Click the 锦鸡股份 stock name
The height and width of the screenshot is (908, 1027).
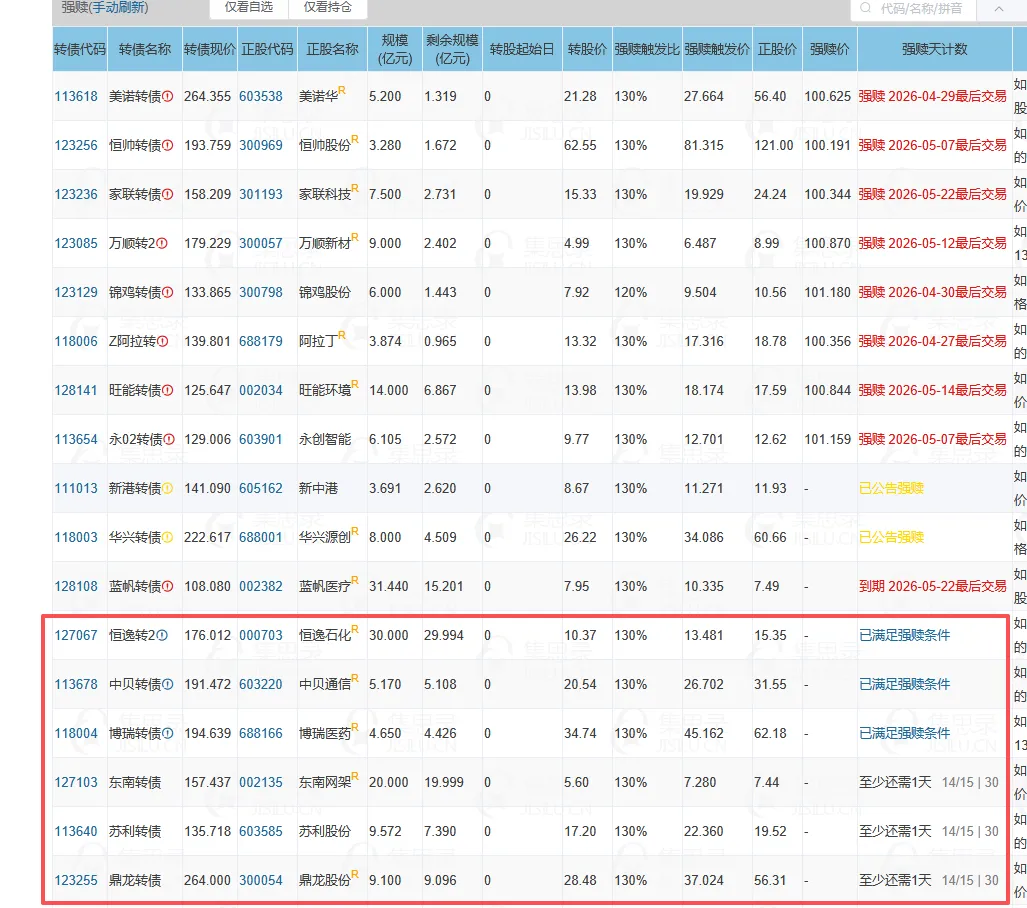click(x=325, y=292)
